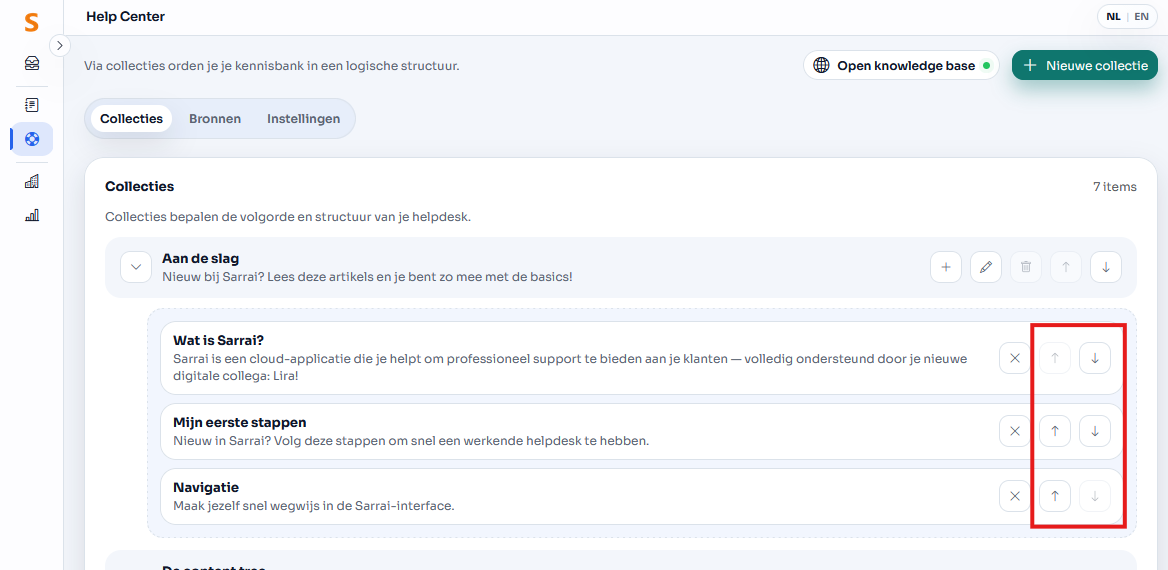
Task: Open the Instellingen tab
Action: [x=303, y=119]
